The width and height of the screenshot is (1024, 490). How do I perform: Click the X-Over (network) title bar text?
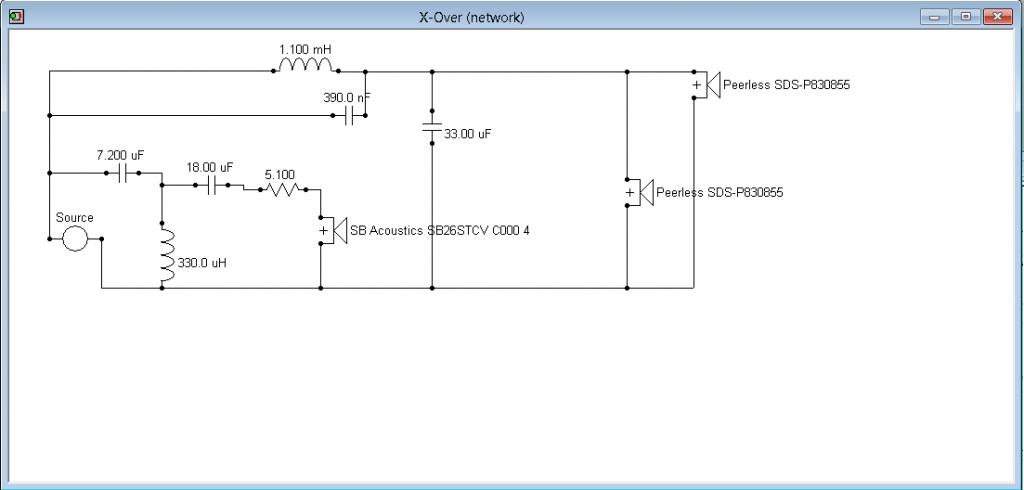click(x=472, y=18)
